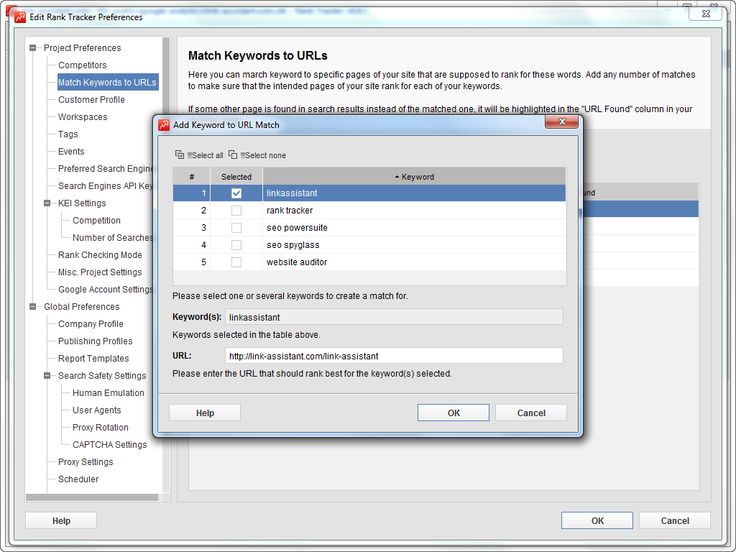Collapse the KEI Settings tree node
Viewport: 736px width, 552px height.
[47, 203]
